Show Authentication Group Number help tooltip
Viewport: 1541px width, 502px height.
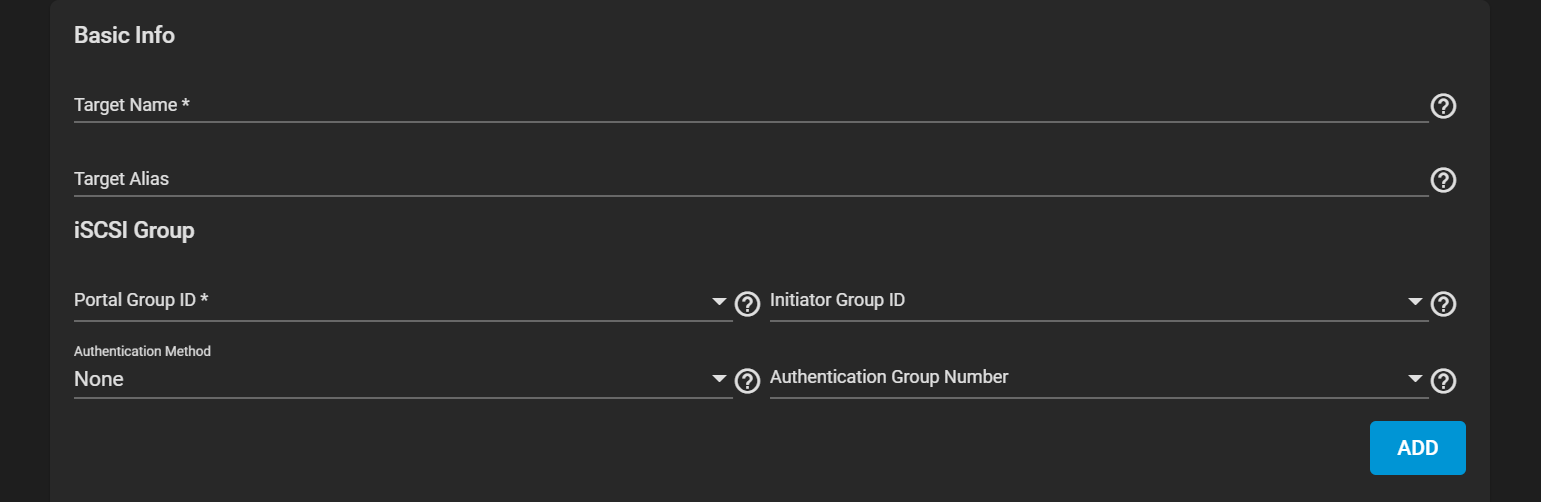pos(1443,380)
